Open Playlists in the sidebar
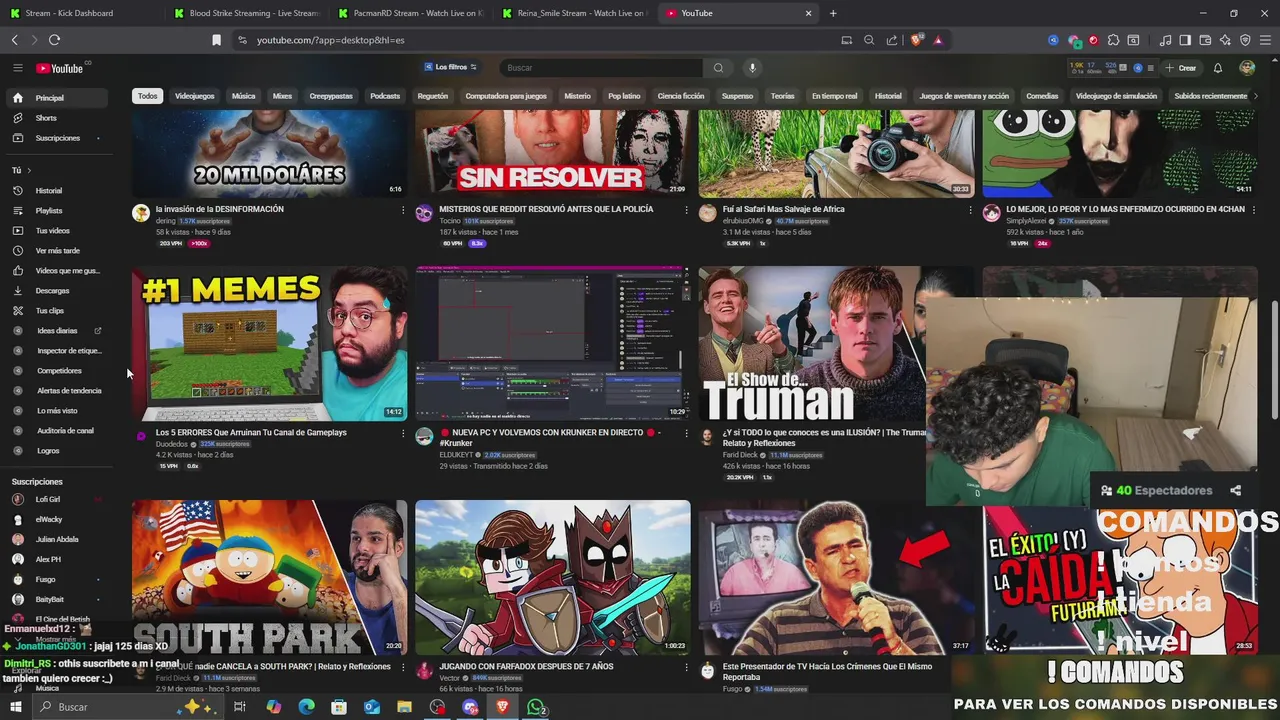This screenshot has height=720, width=1280. click(x=58, y=211)
